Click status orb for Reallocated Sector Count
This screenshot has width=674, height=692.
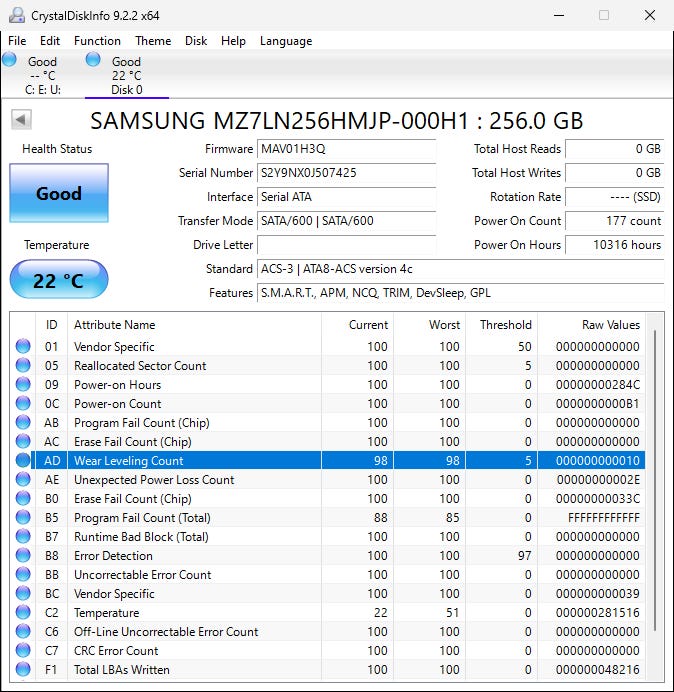(23, 365)
